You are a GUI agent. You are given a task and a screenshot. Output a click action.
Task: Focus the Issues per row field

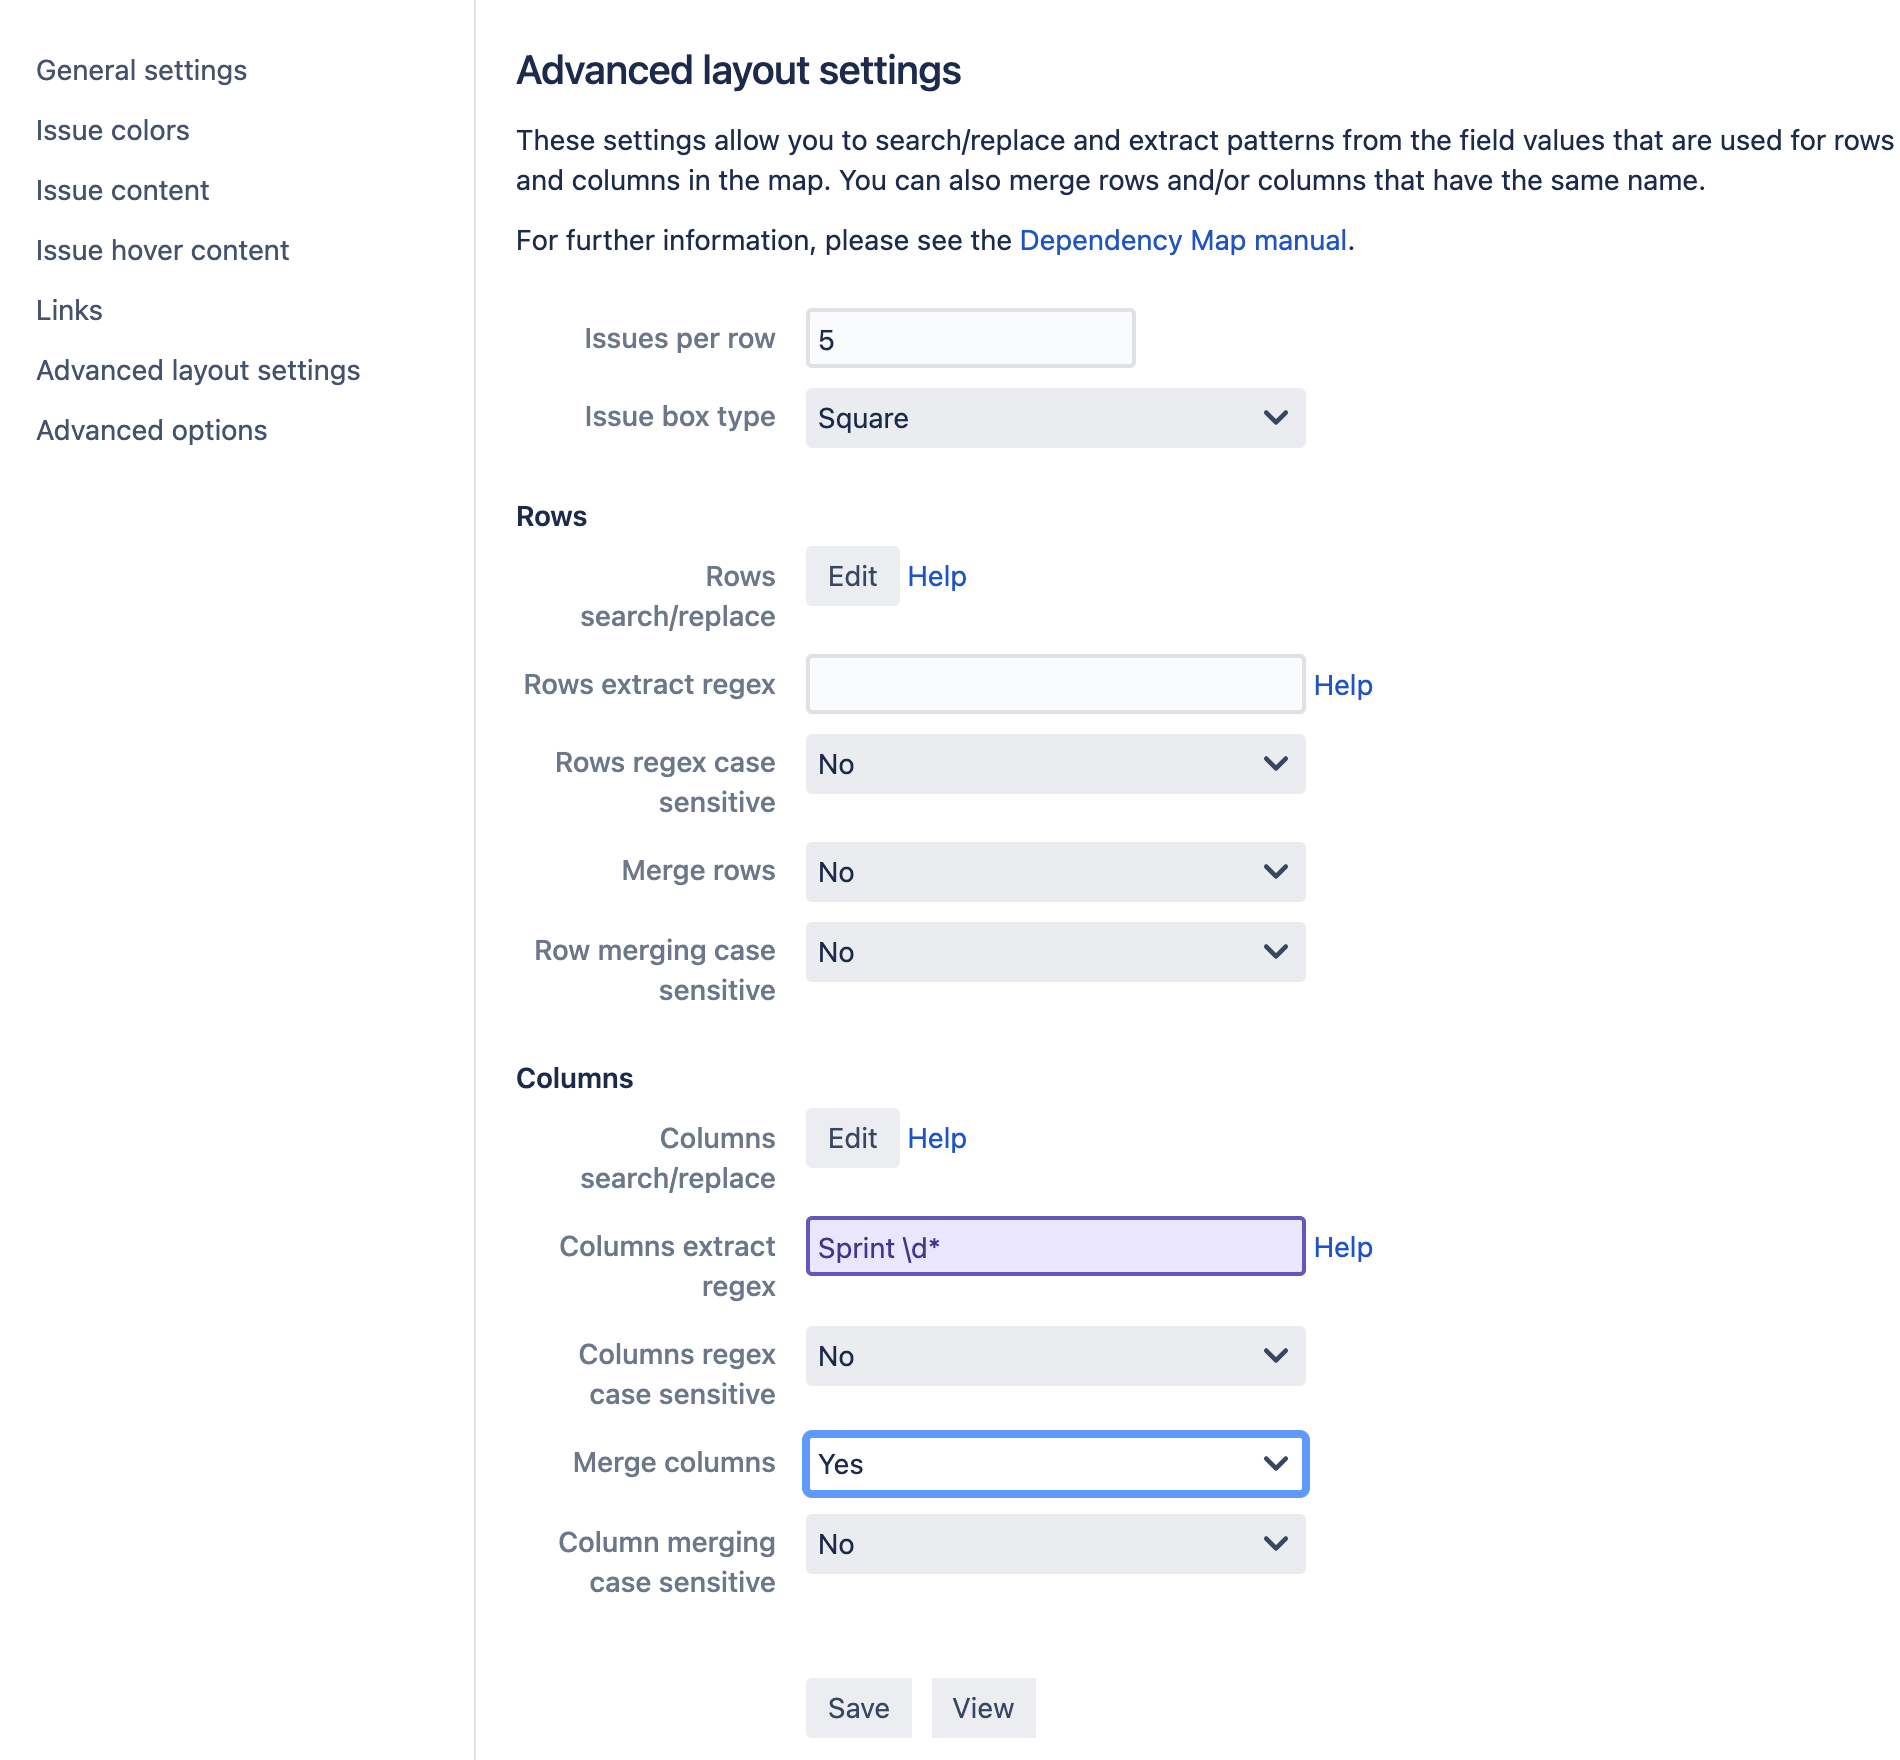[970, 338]
